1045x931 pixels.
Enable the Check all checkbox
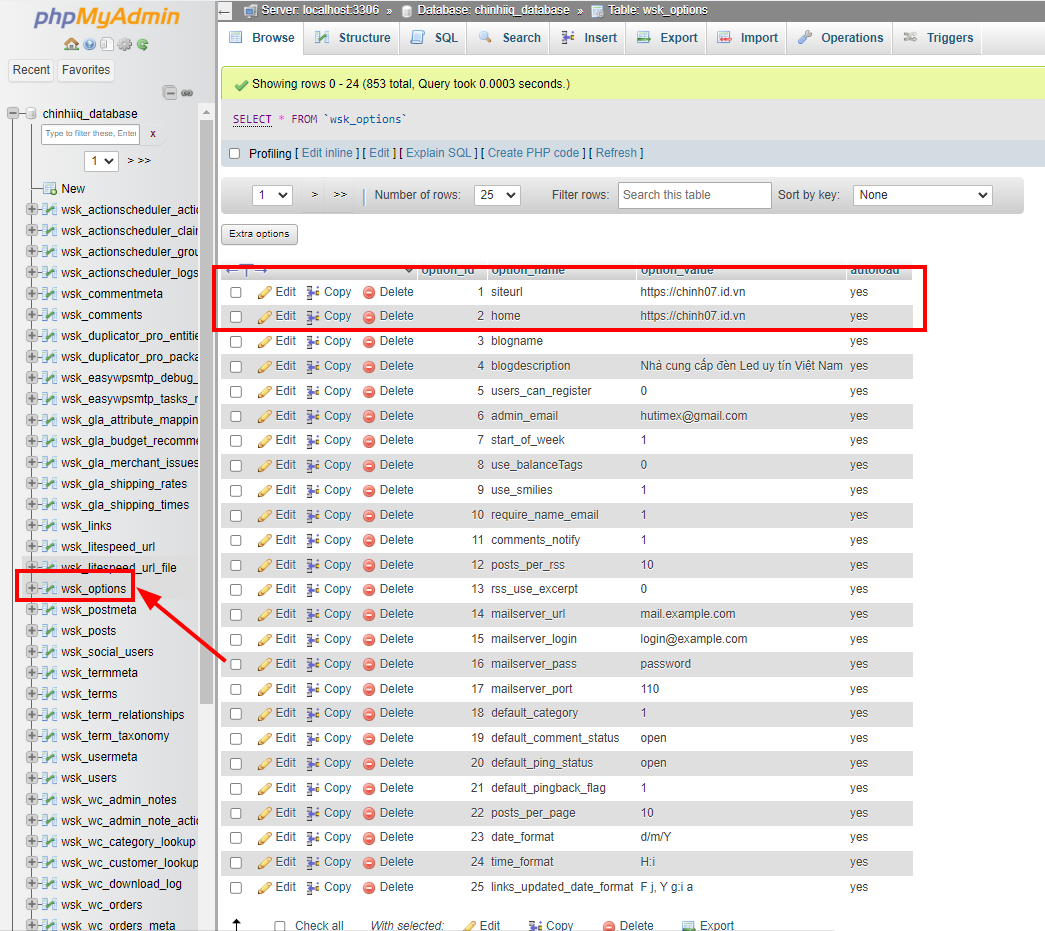pos(280,926)
